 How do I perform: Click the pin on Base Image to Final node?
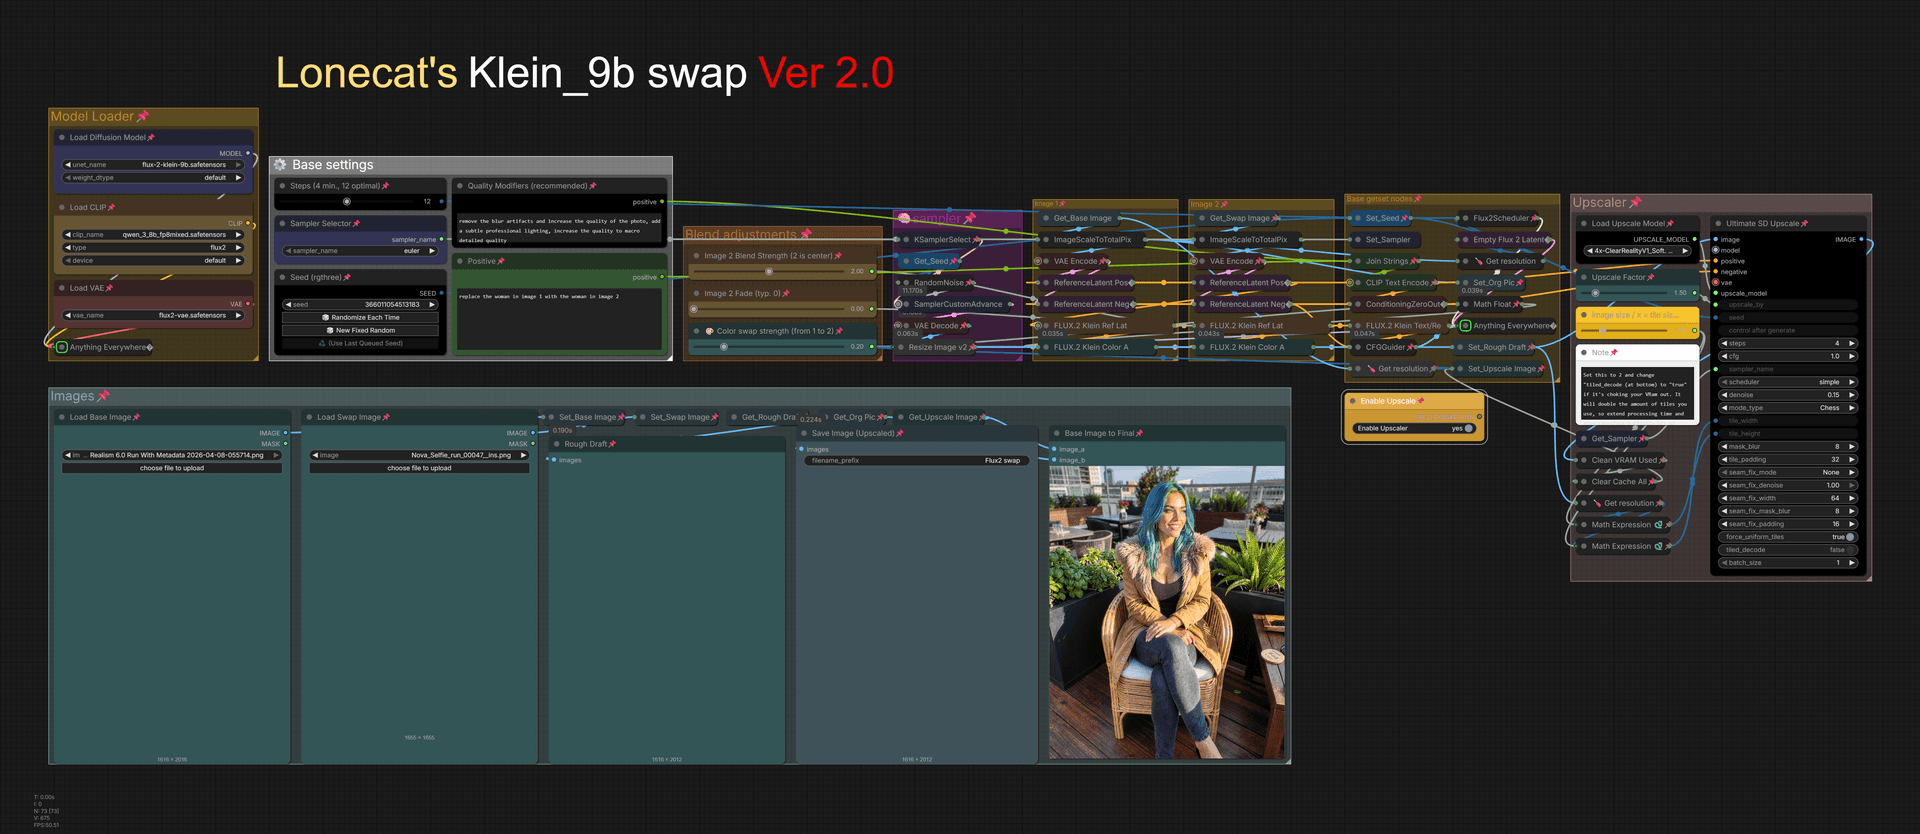pos(1139,434)
